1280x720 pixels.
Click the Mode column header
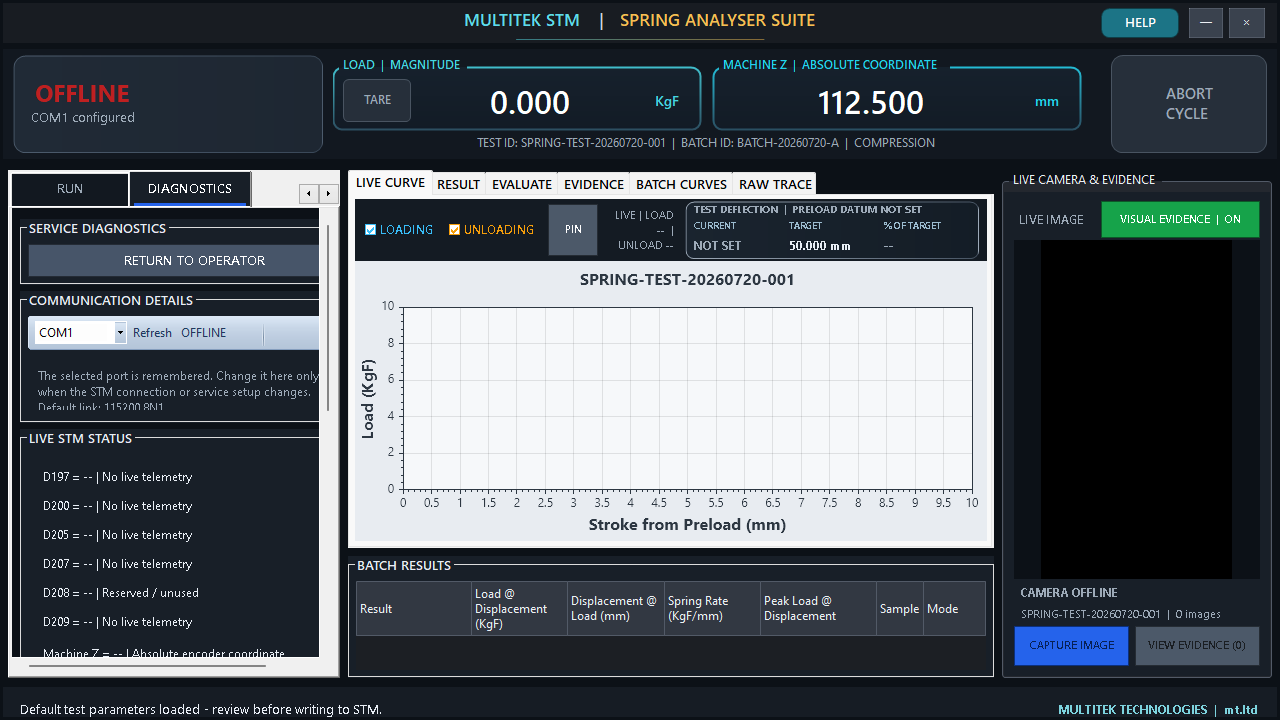tap(954, 609)
